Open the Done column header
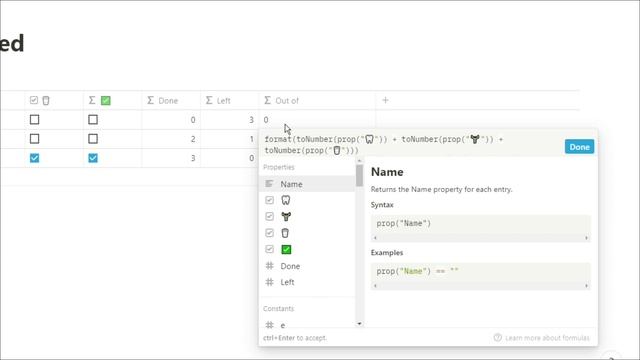640x360 pixels. 171,100
